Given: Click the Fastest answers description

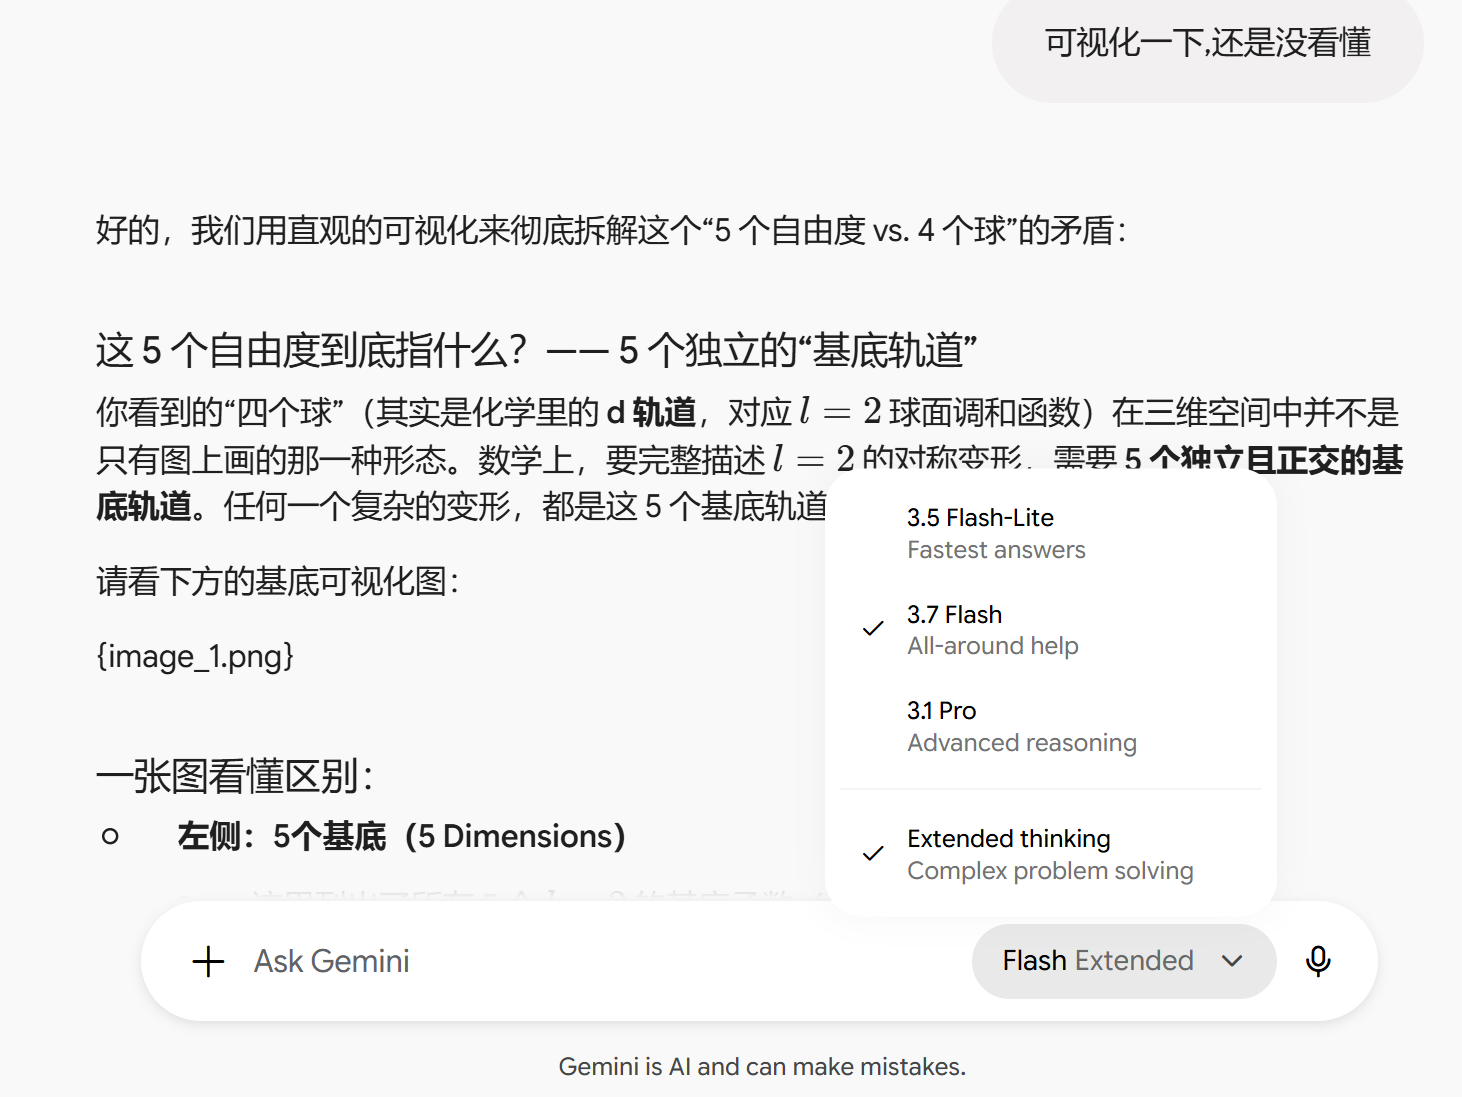Looking at the screenshot, I should pos(996,550).
